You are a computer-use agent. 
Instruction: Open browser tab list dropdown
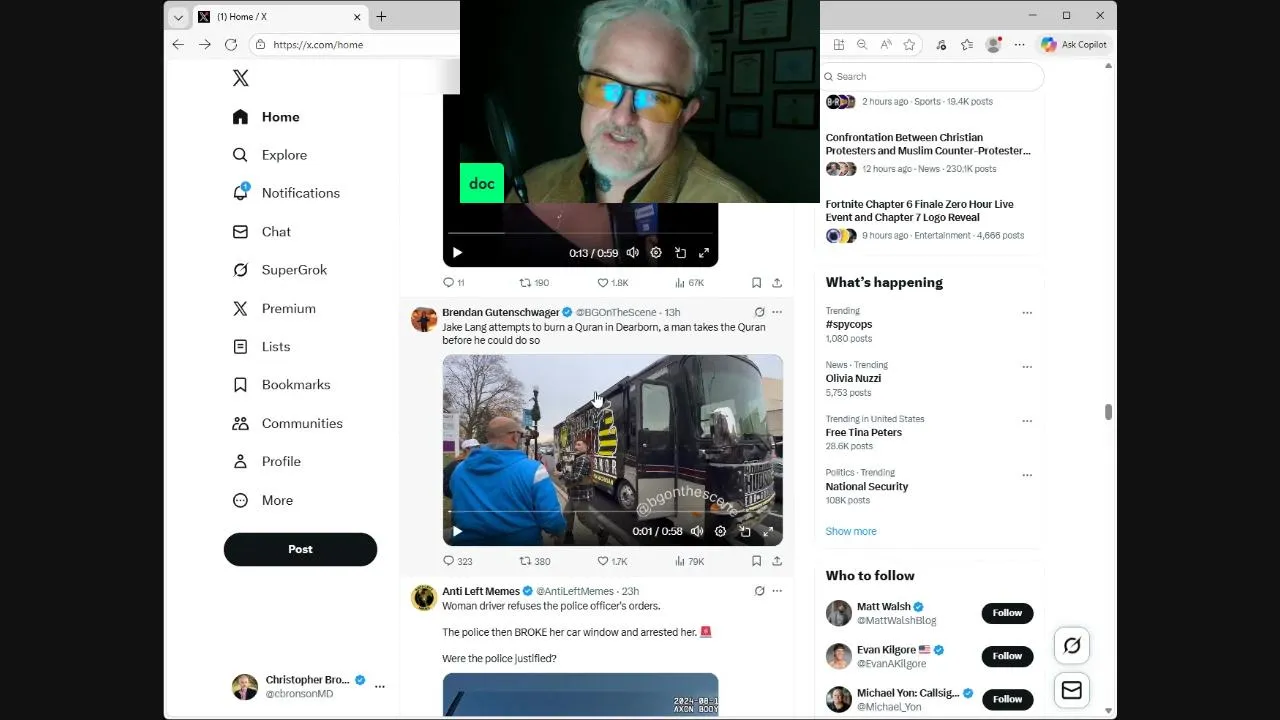pos(178,17)
